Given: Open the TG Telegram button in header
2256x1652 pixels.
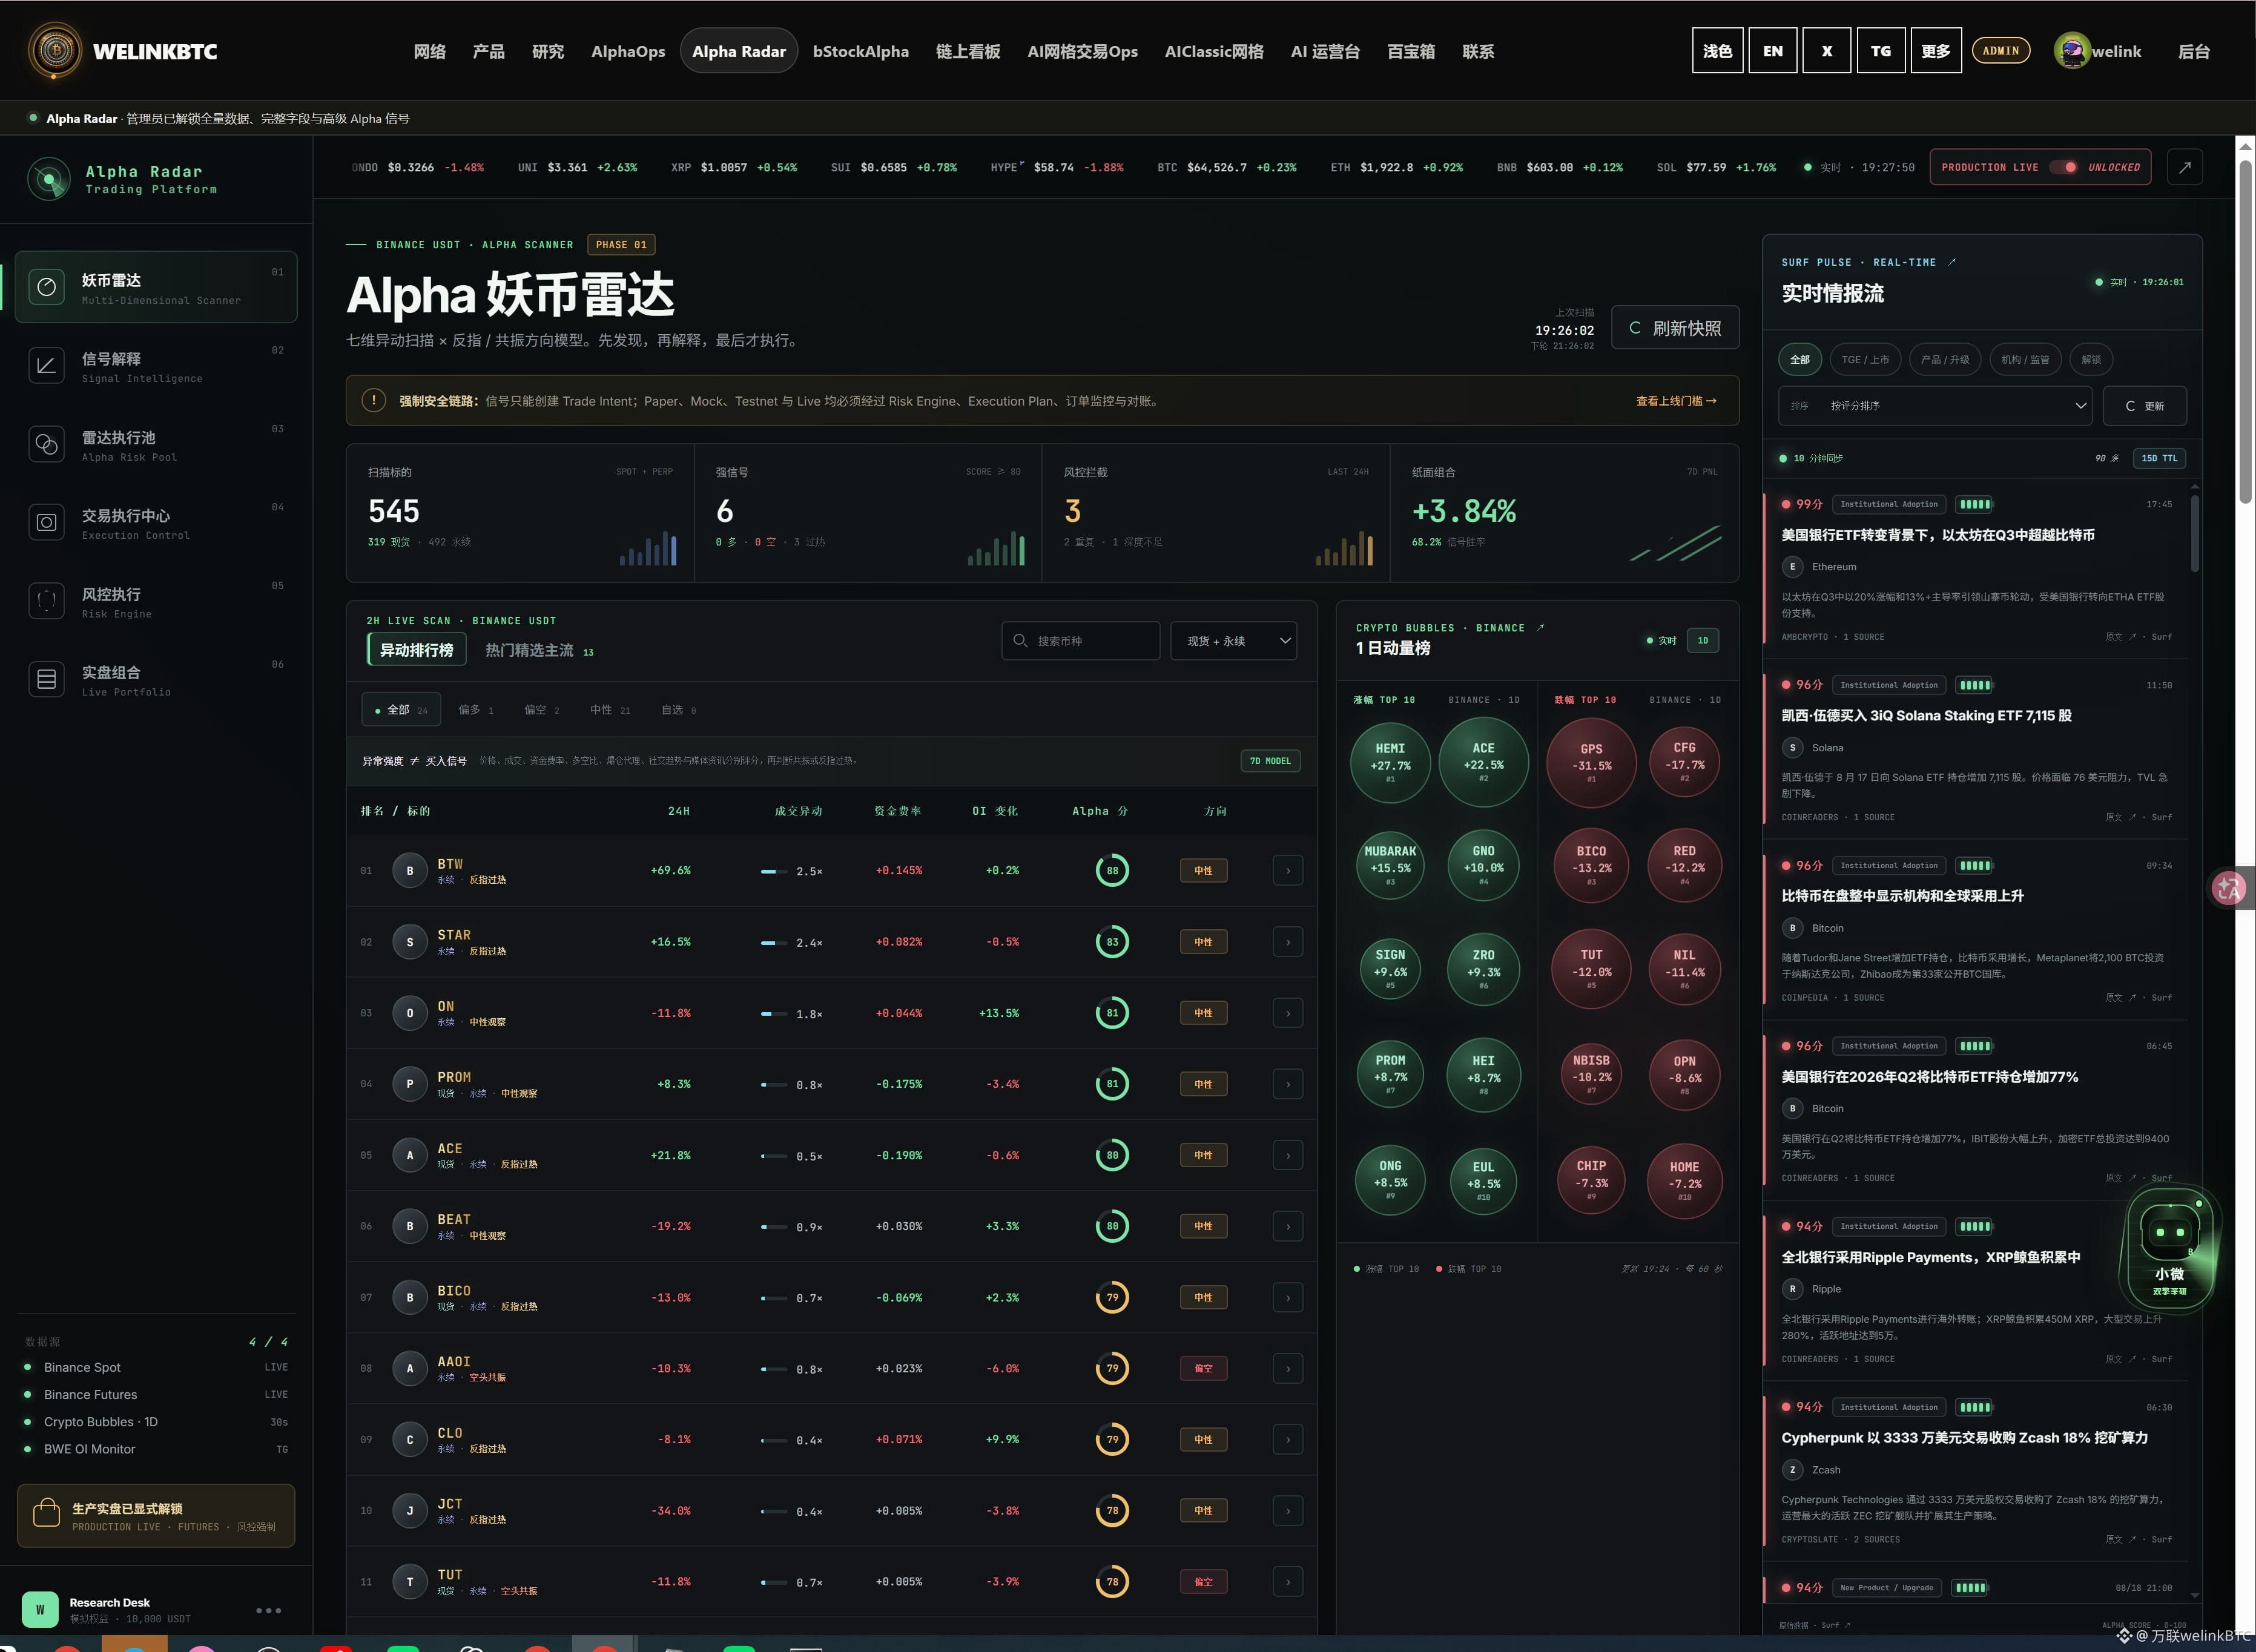Looking at the screenshot, I should [1880, 51].
